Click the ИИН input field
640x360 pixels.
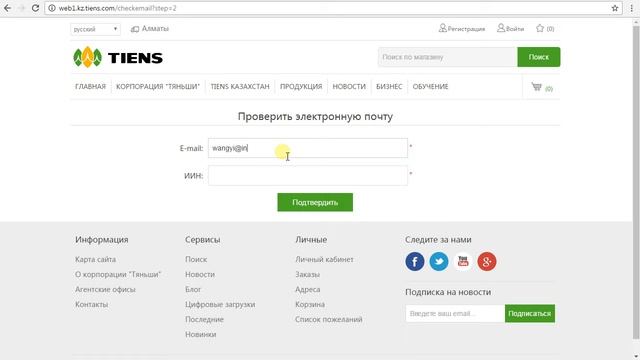click(x=308, y=176)
